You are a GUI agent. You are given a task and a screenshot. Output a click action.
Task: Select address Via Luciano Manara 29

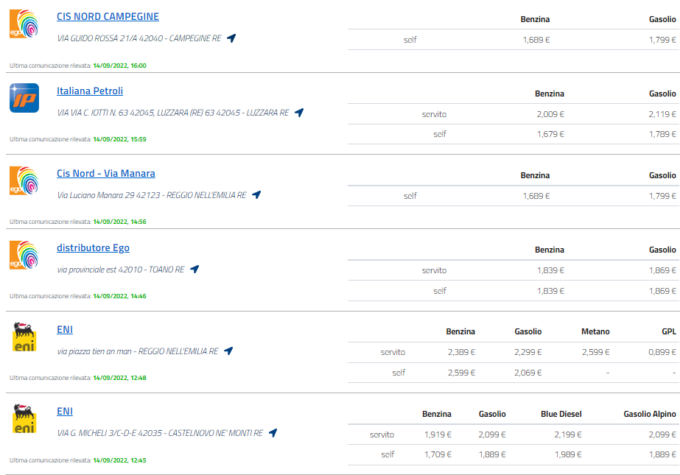coord(152,195)
